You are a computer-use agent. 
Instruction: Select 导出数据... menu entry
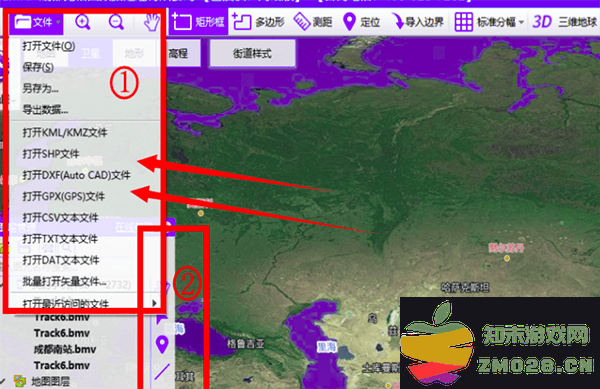45,110
